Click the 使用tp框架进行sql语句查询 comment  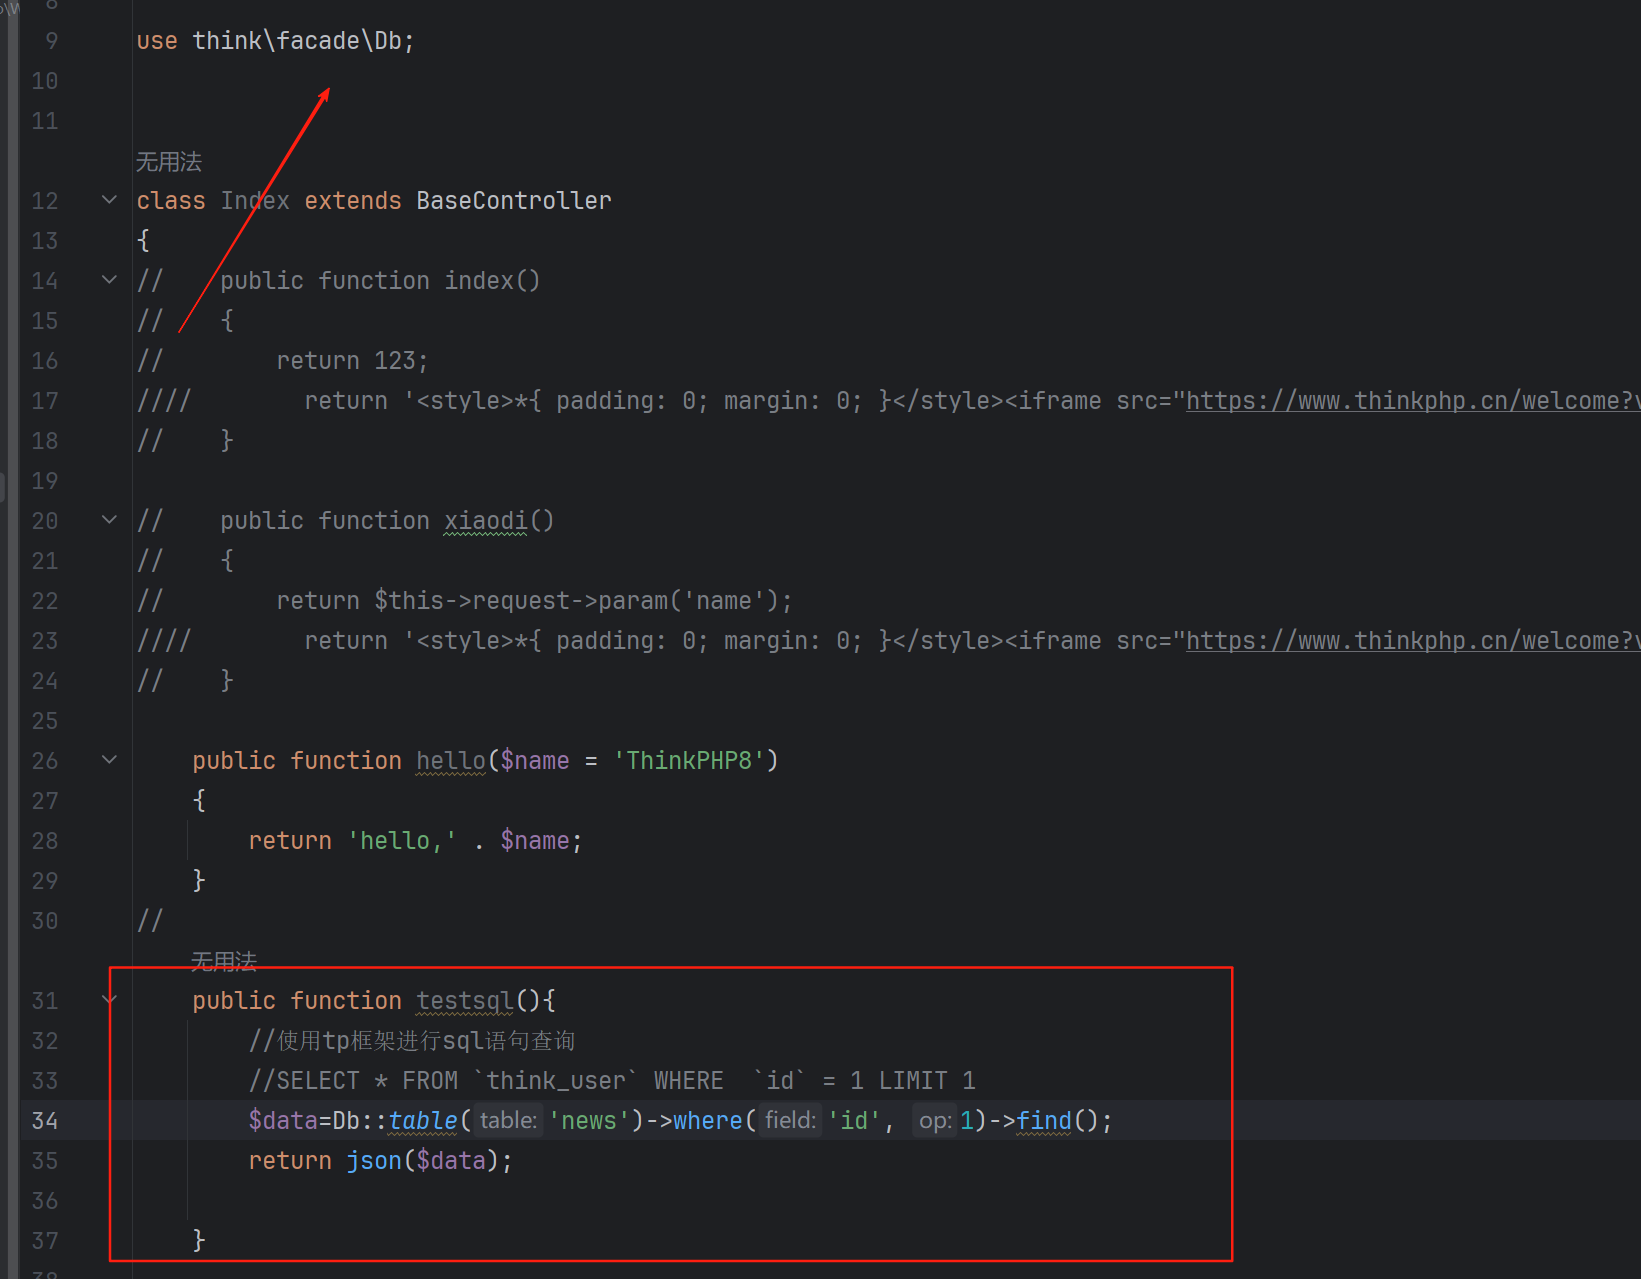point(412,1041)
